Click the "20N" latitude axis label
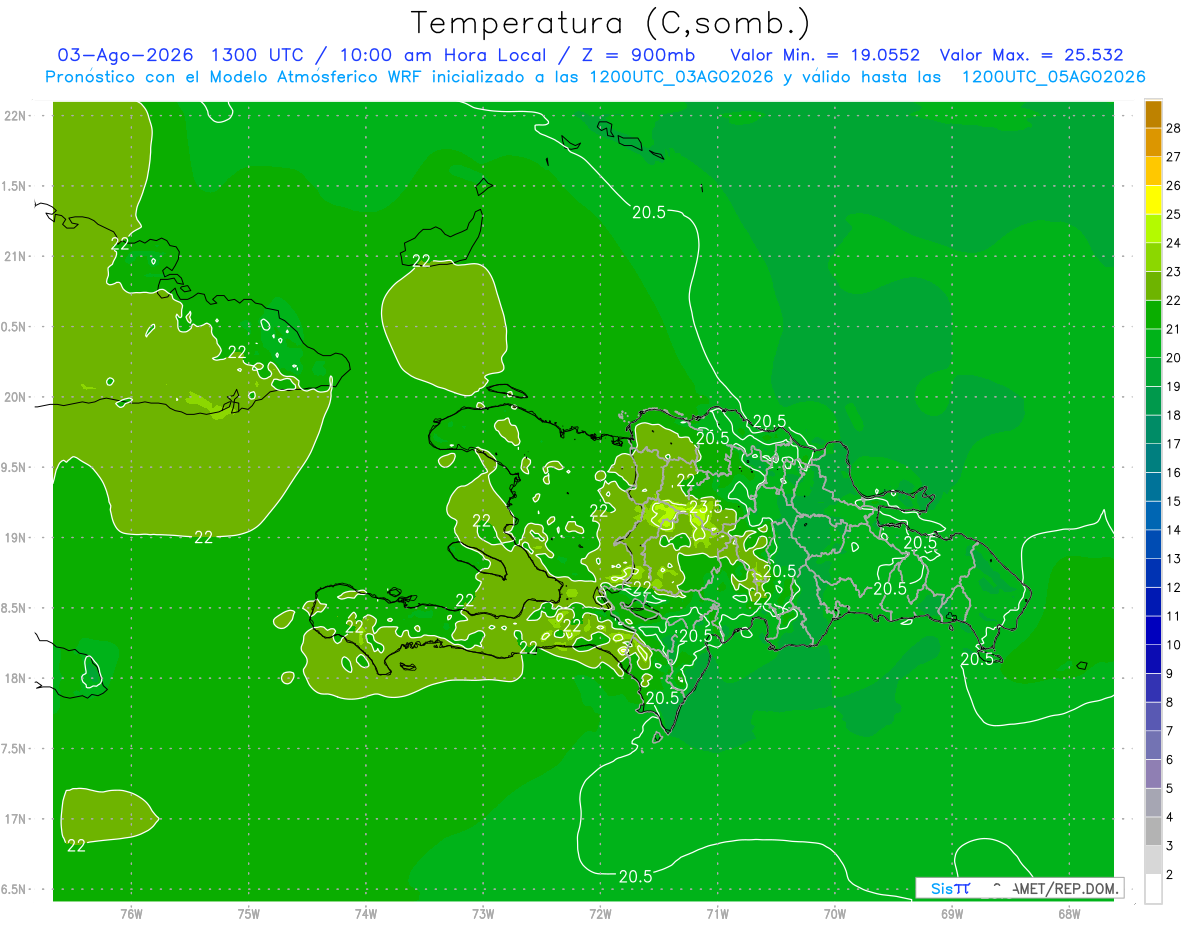Image resolution: width=1200 pixels, height=927 pixels. pos(15,397)
